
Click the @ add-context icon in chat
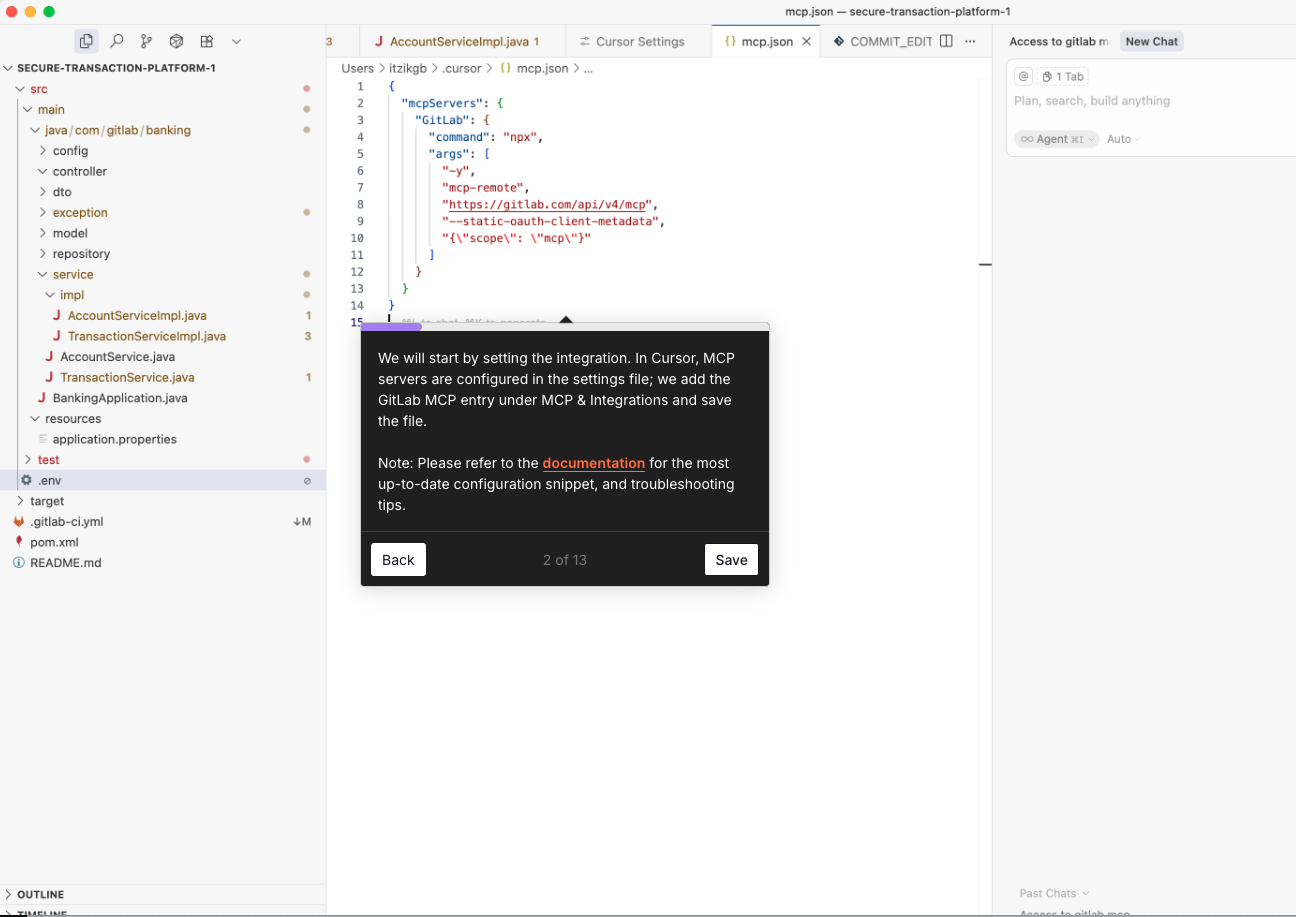click(x=1024, y=77)
